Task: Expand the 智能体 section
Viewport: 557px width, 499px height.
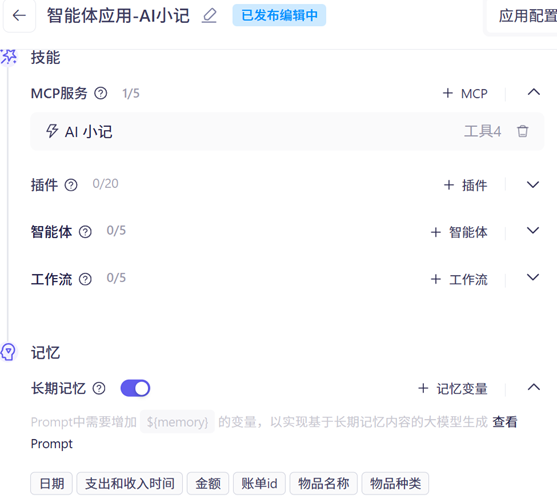Action: click(533, 230)
